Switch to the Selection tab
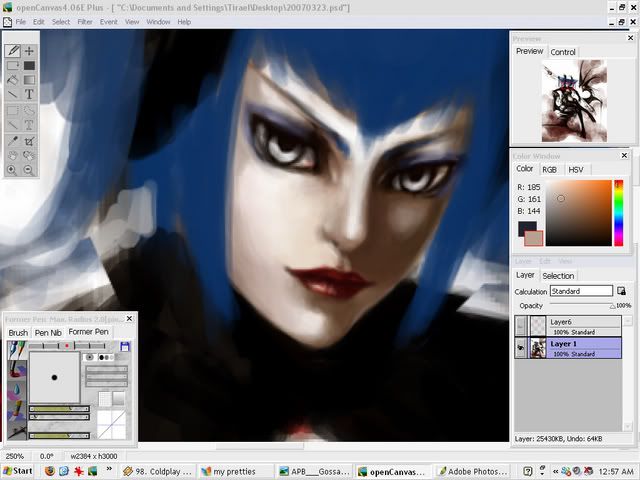Screen dimensions: 640x480 (558, 276)
